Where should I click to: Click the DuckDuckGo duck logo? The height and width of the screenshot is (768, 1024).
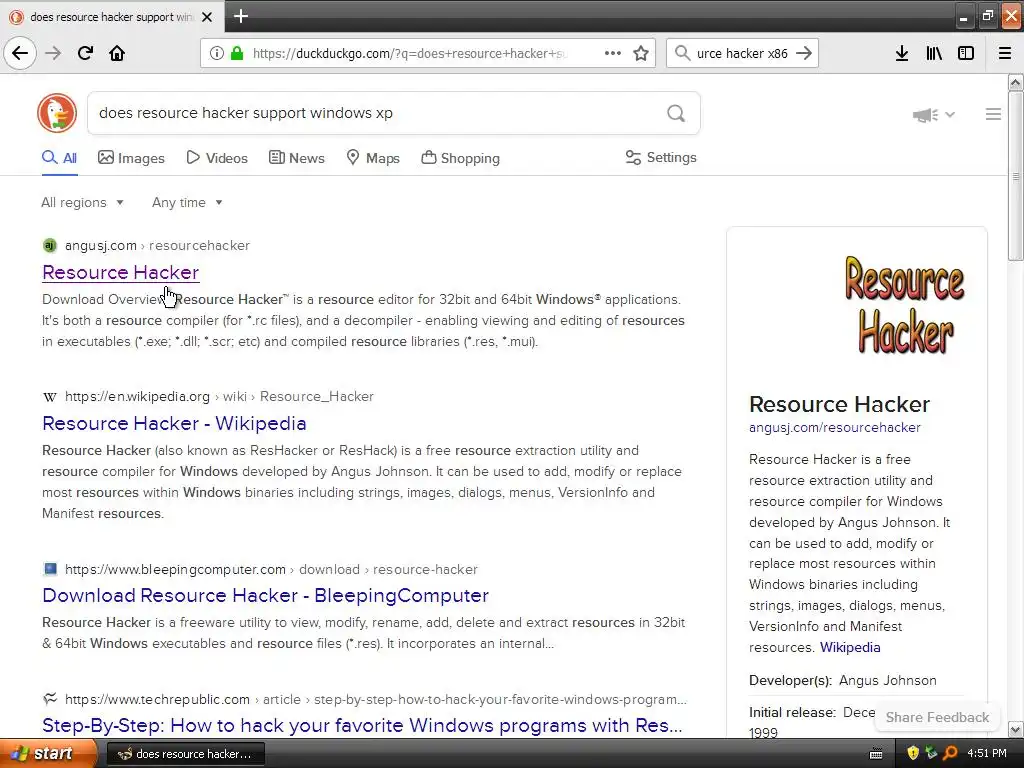(57, 113)
